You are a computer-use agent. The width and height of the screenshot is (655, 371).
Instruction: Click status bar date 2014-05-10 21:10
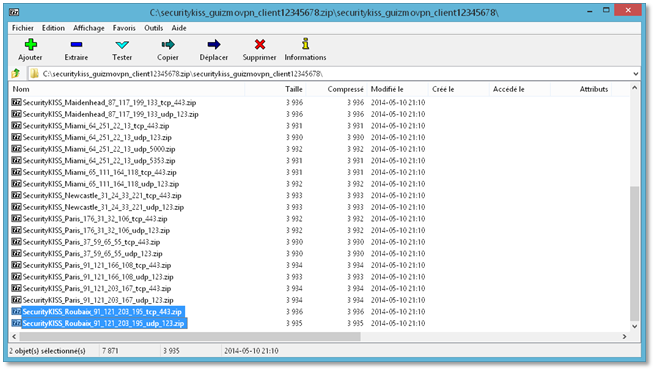click(251, 351)
